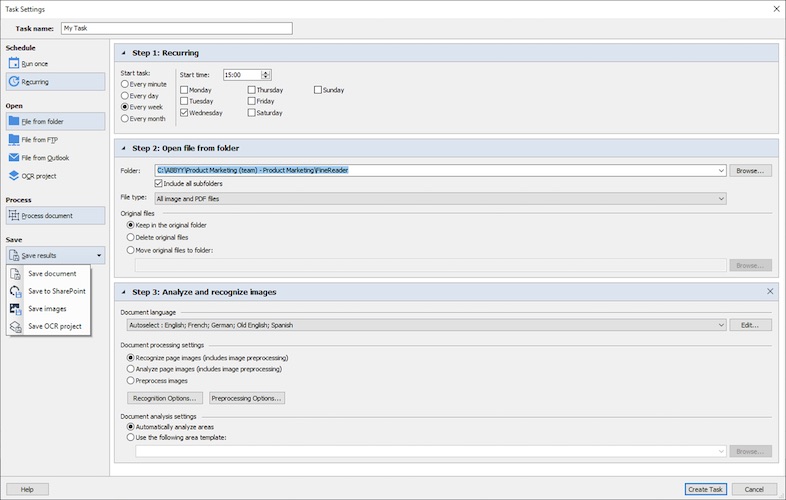The height and width of the screenshot is (500, 786).
Task: Click the Save images icon in menu
Action: (16, 309)
